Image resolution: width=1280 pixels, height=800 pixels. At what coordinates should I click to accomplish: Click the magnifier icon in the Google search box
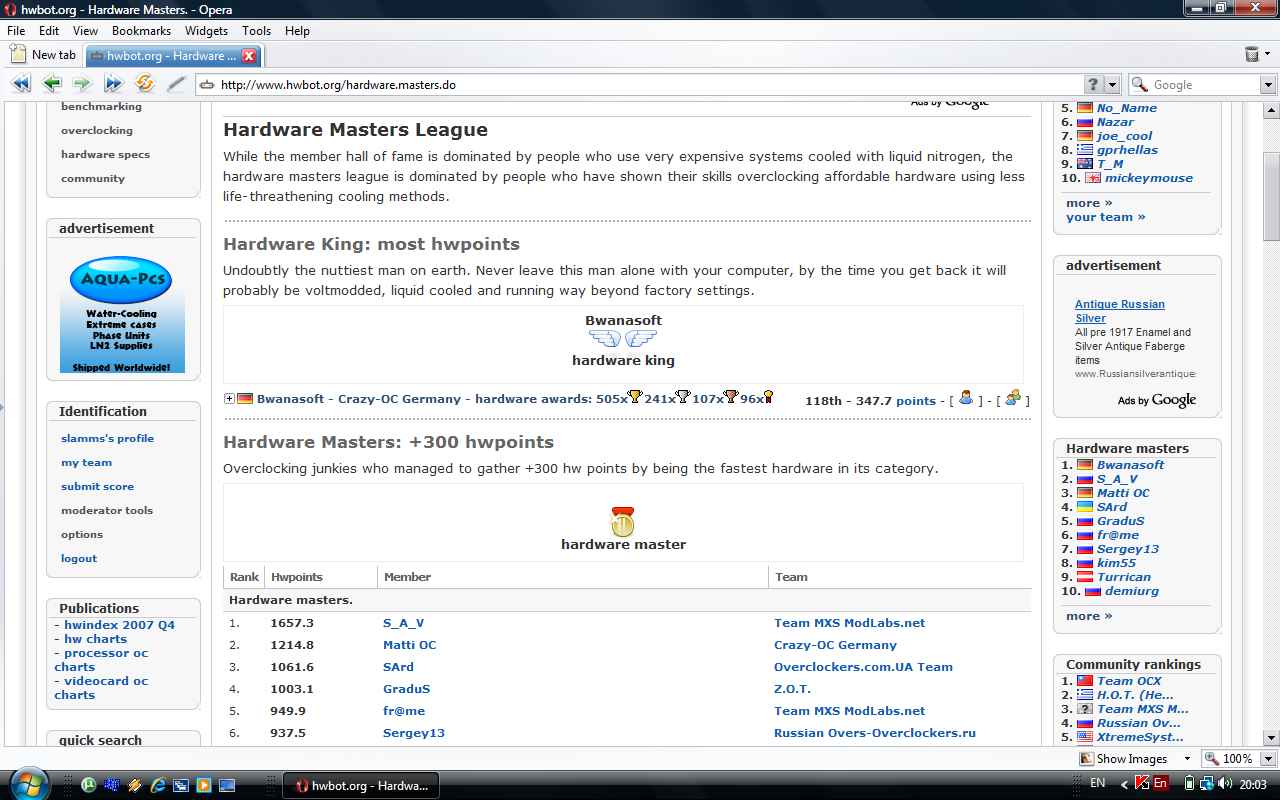point(1139,85)
